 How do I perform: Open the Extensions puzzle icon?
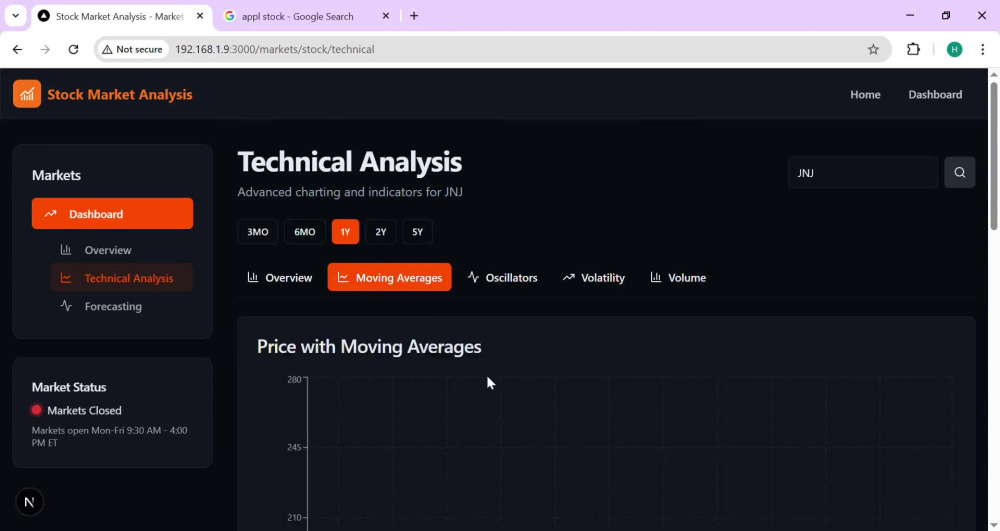[x=913, y=49]
